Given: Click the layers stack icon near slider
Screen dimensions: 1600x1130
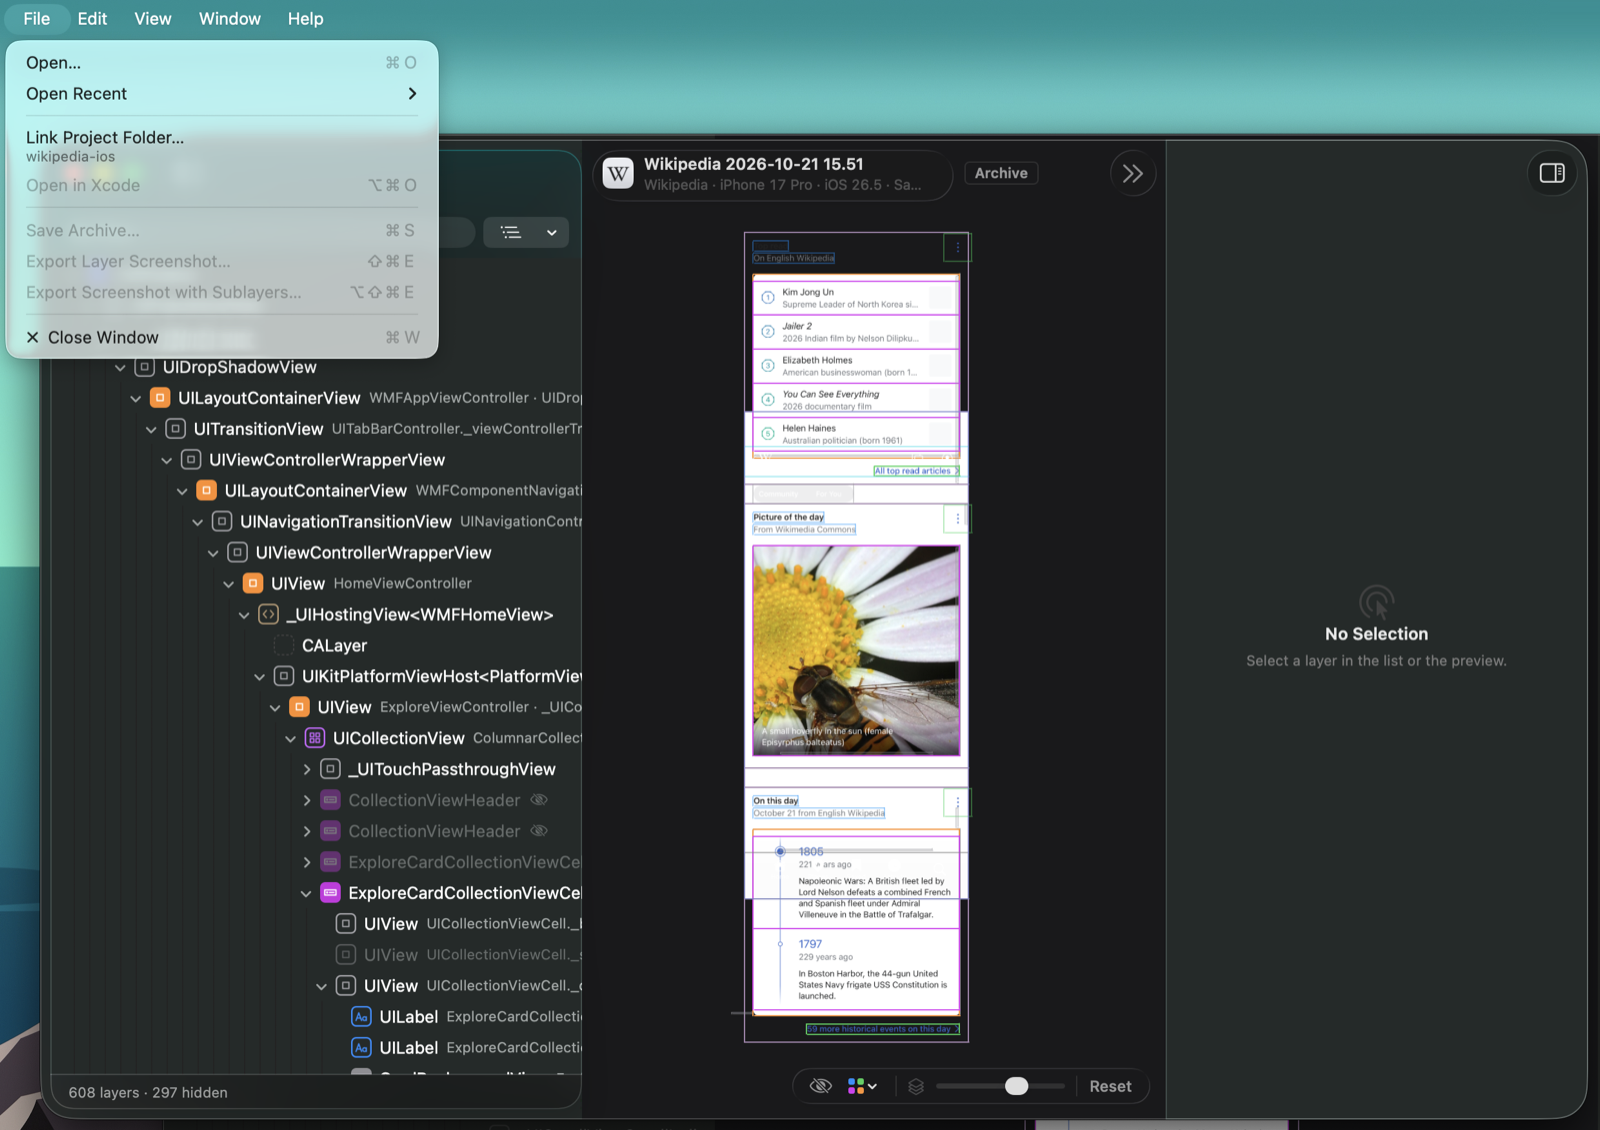Looking at the screenshot, I should pos(915,1086).
